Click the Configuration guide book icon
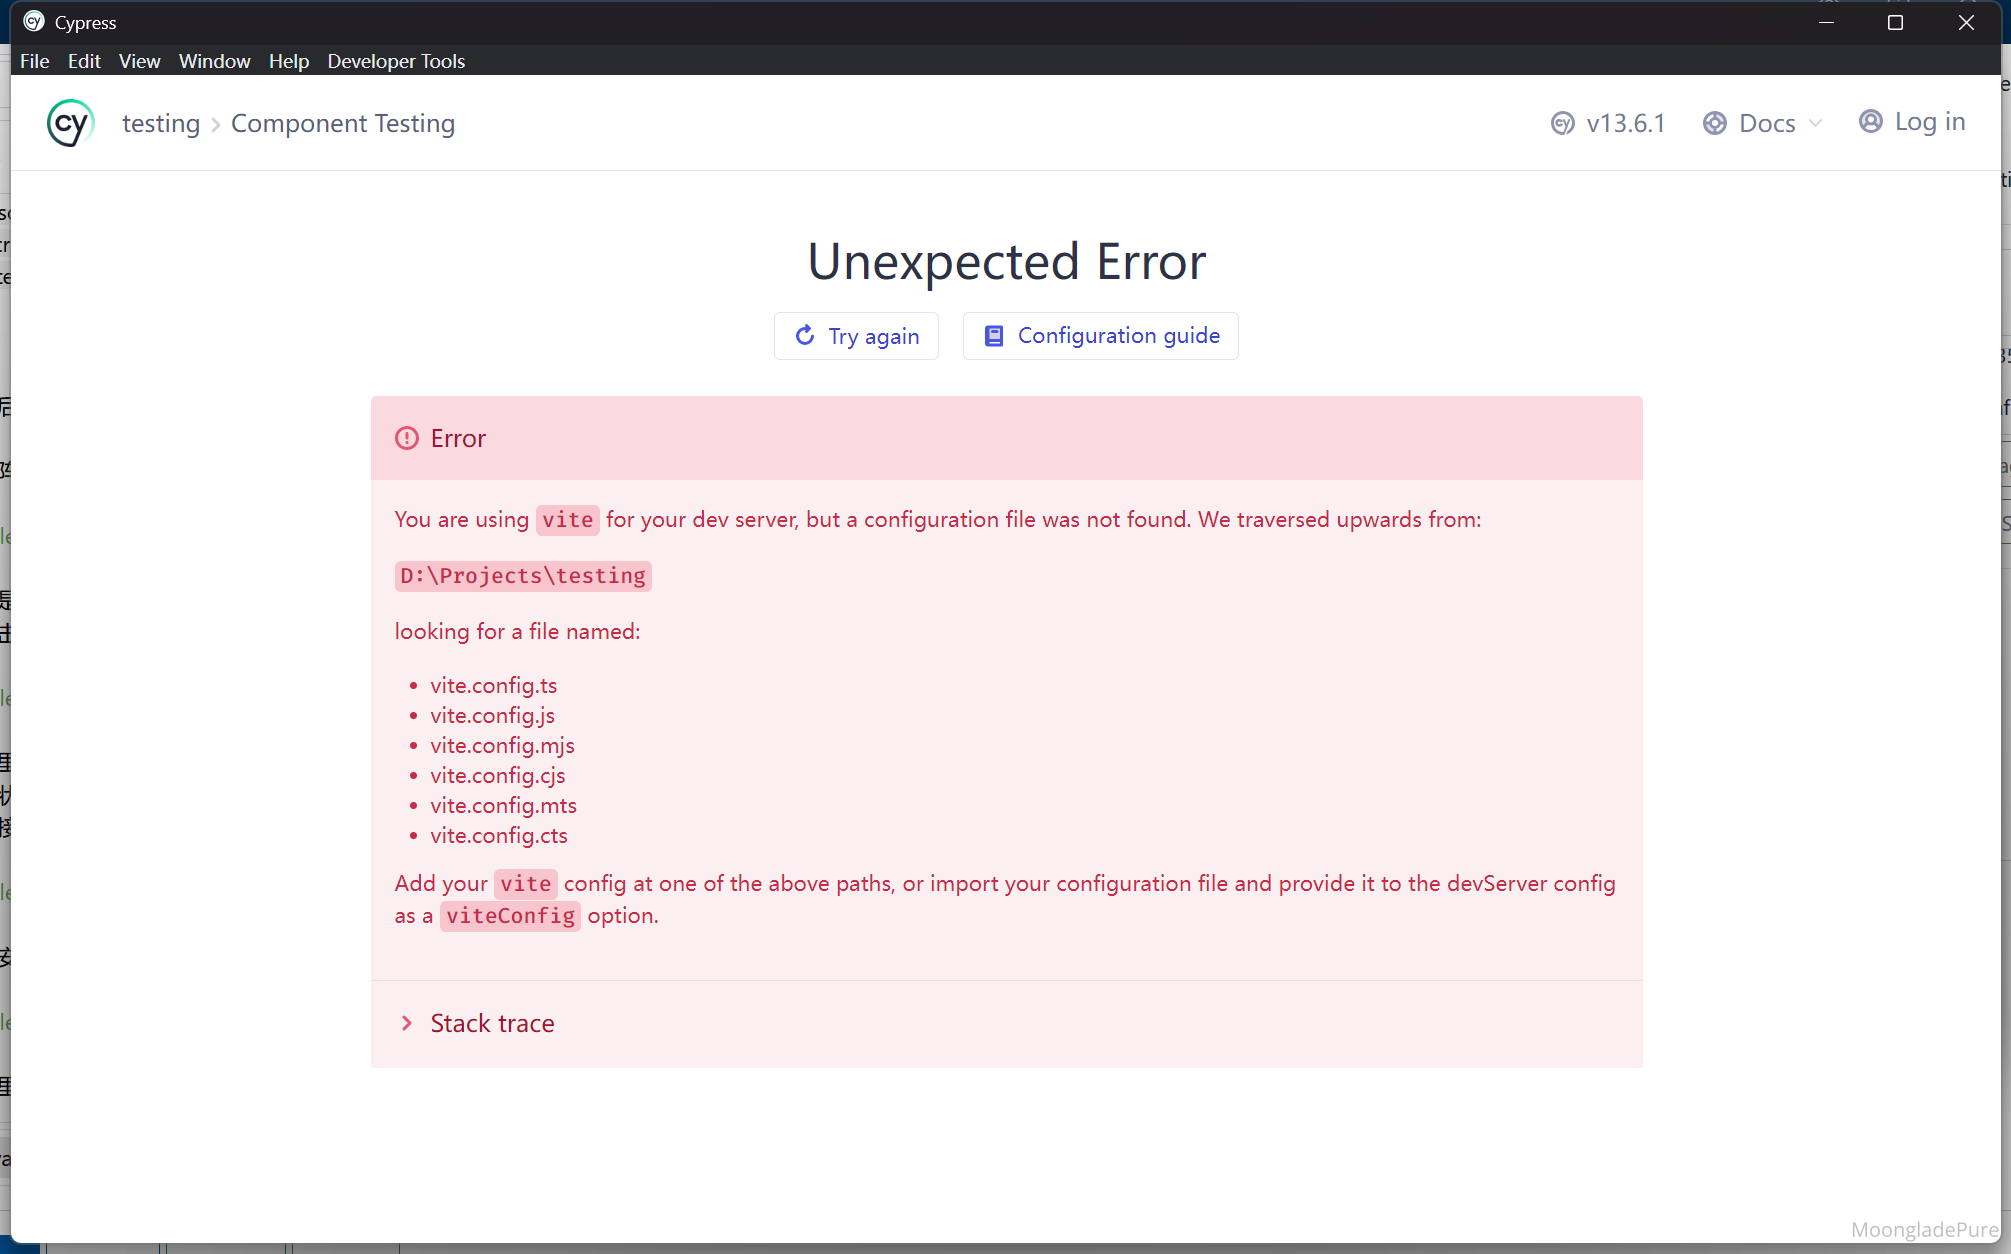Screen dimensions: 2011x1254 (x=994, y=335)
